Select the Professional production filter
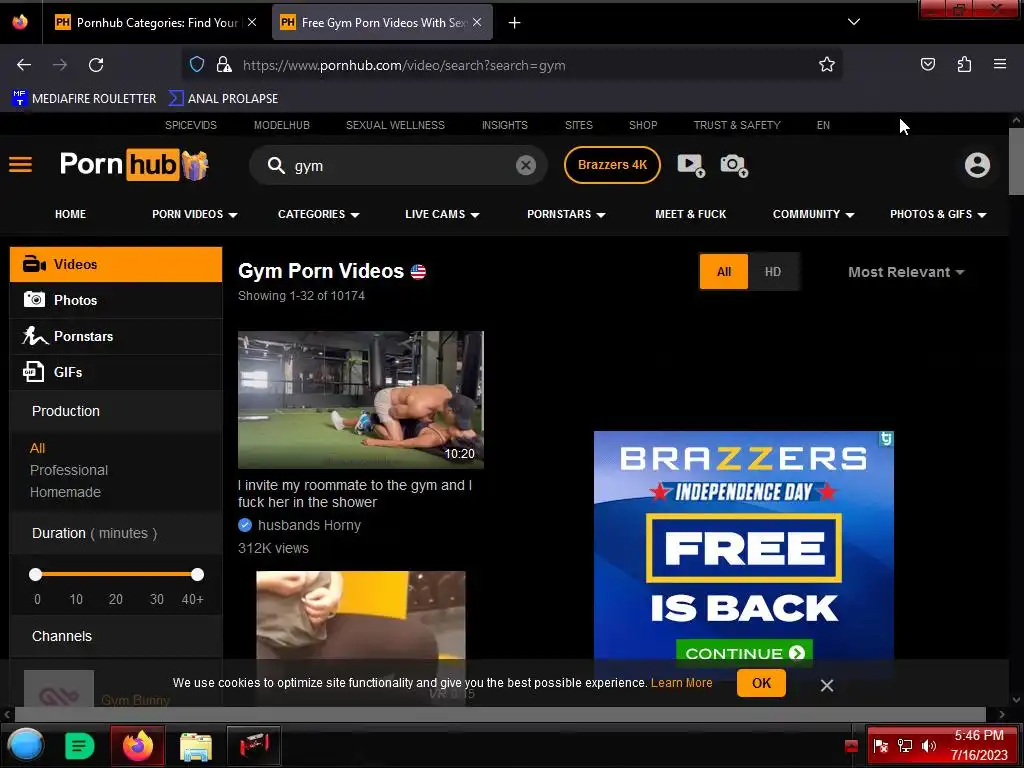Screen dimensions: 1024x768 point(69,470)
